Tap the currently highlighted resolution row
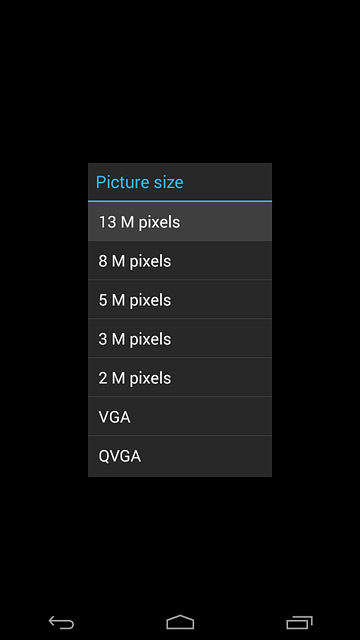The width and height of the screenshot is (360, 640). point(180,222)
